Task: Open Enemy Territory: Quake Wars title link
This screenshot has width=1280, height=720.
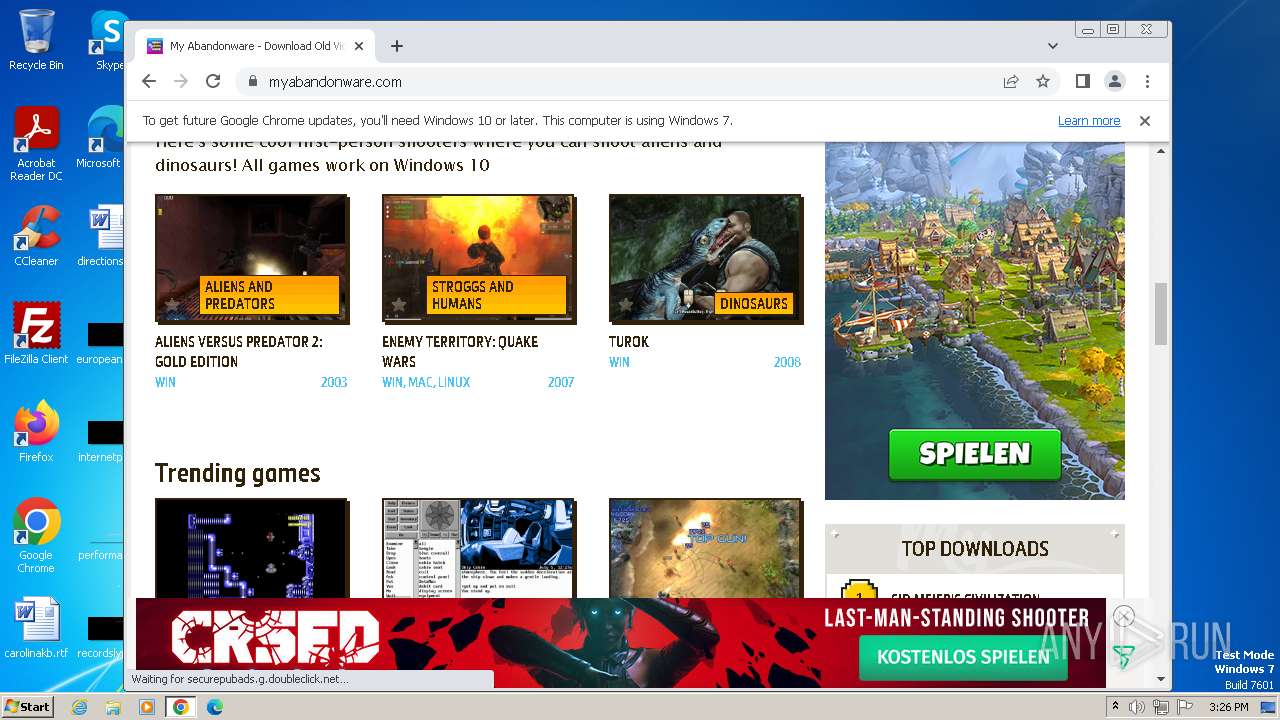Action: click(460, 352)
